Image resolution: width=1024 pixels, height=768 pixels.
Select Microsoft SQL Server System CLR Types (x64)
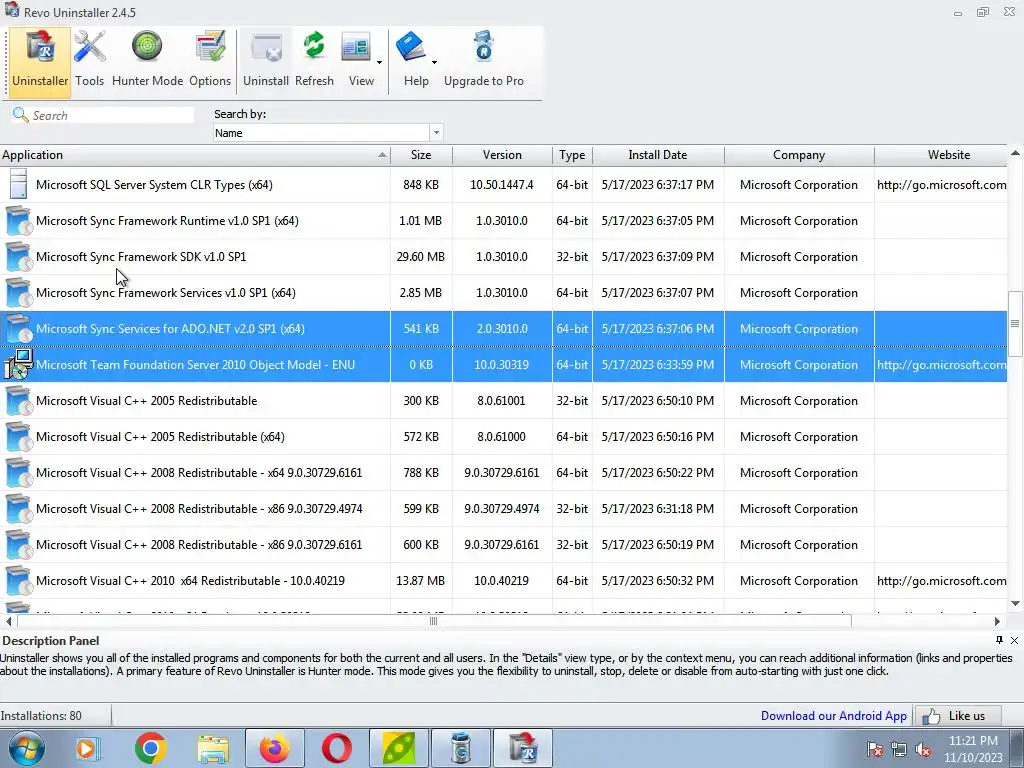point(504,185)
